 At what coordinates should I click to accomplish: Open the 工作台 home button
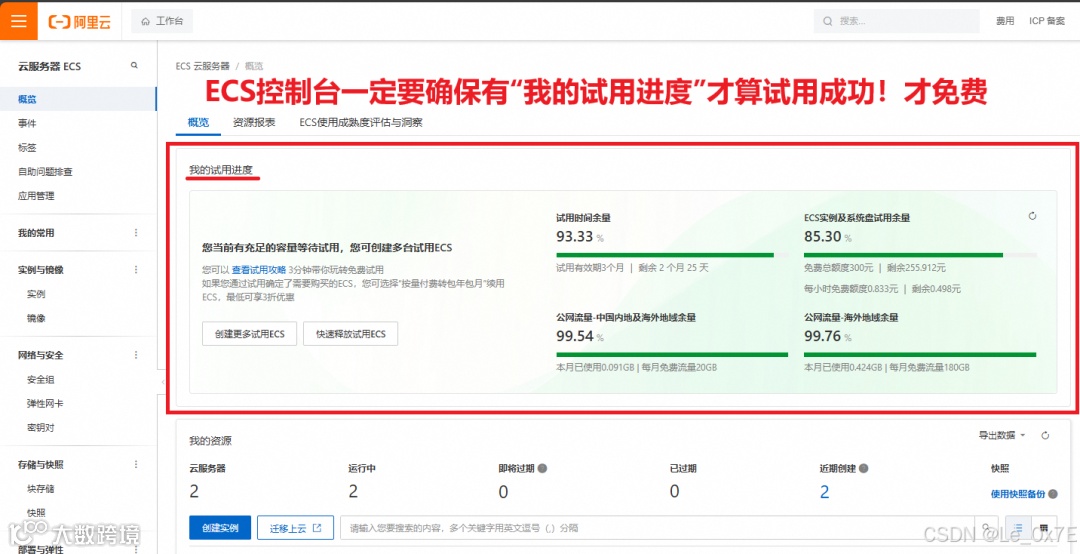pyautogui.click(x=163, y=21)
